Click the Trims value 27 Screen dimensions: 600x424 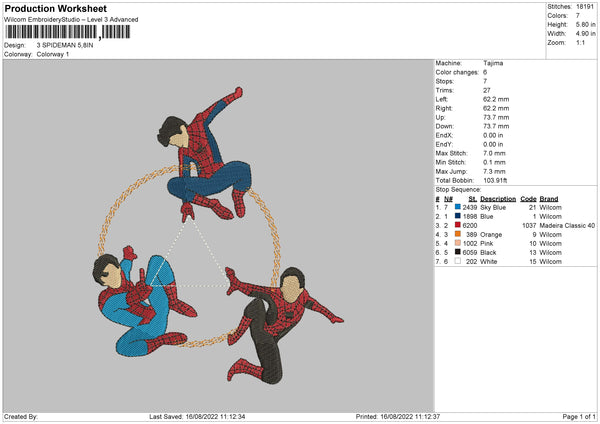pos(486,90)
